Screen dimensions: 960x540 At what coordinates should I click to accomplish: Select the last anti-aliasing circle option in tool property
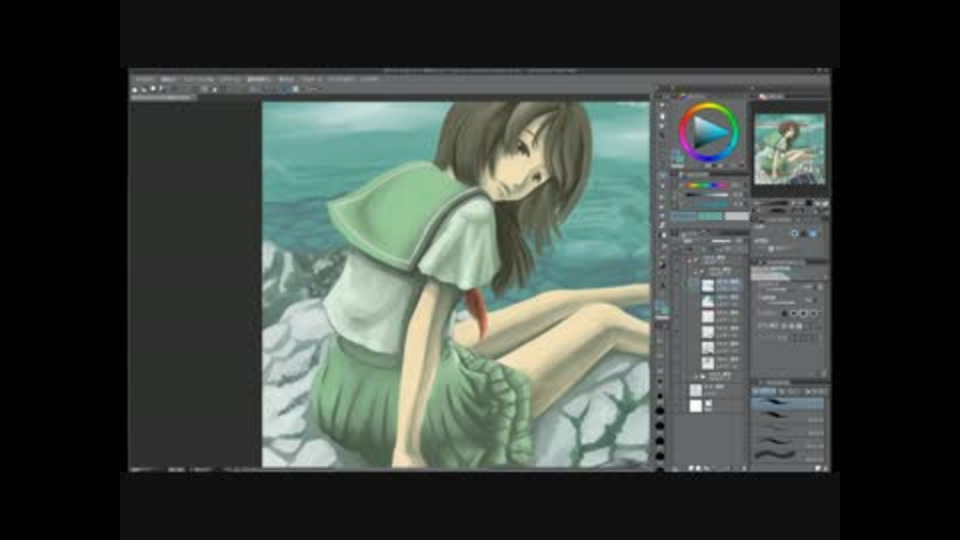pyautogui.click(x=815, y=313)
